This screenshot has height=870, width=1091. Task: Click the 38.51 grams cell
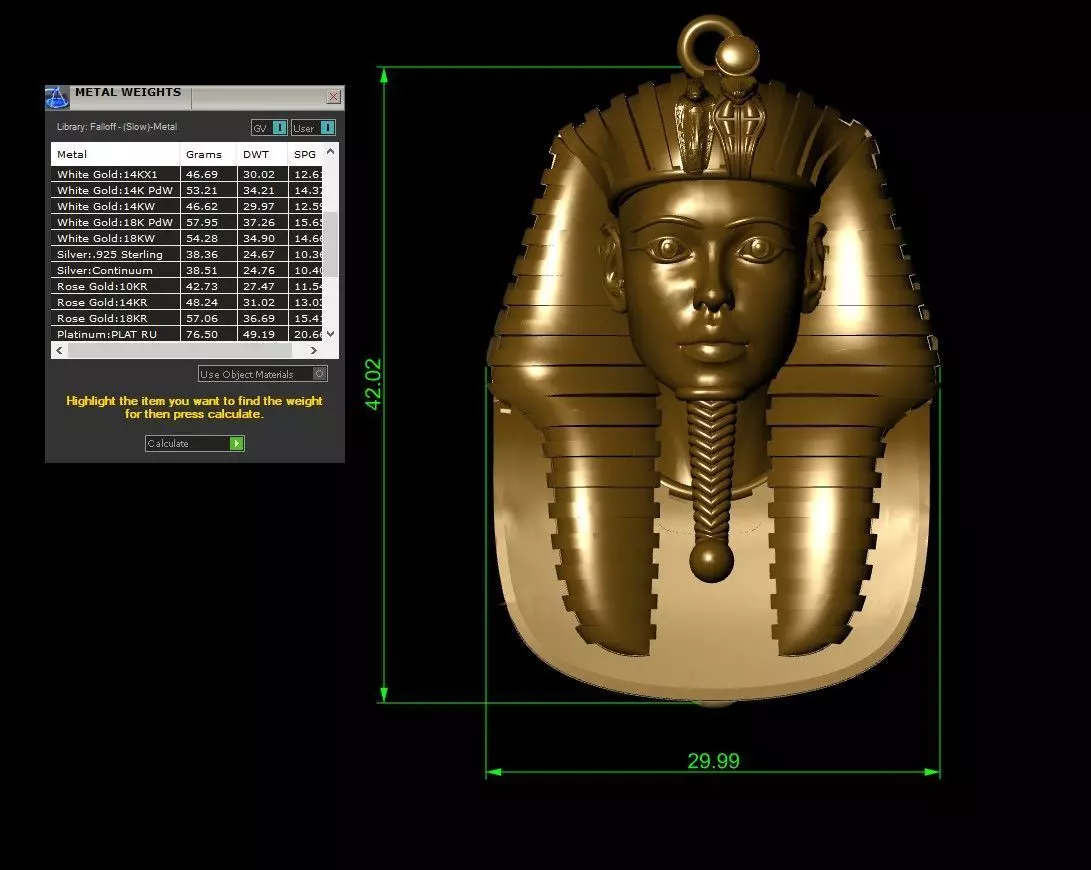pos(208,270)
